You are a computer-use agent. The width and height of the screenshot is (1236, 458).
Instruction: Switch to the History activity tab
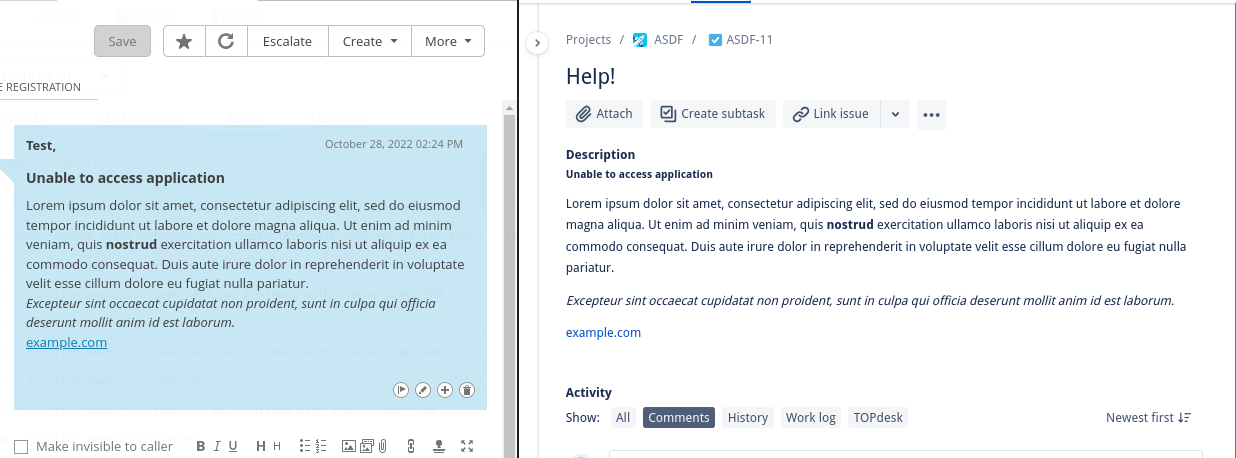click(x=747, y=417)
